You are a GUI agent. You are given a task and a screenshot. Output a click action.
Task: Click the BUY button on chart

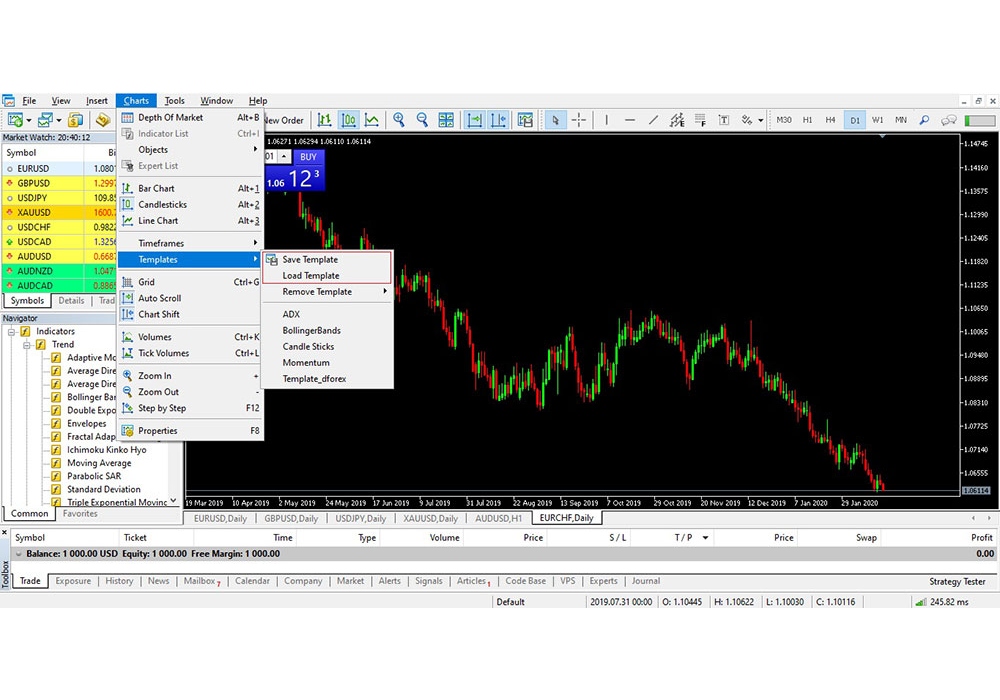[309, 157]
